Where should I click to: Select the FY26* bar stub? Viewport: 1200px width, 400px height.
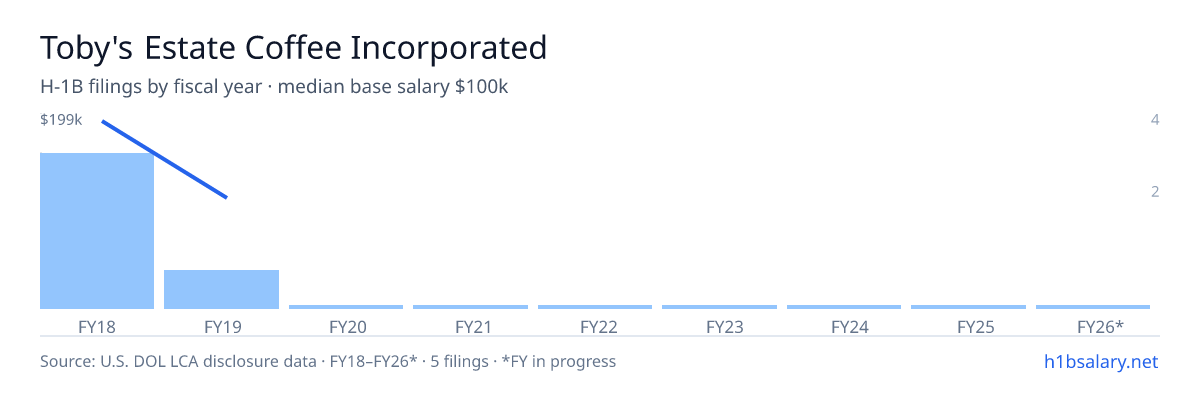coord(1093,307)
